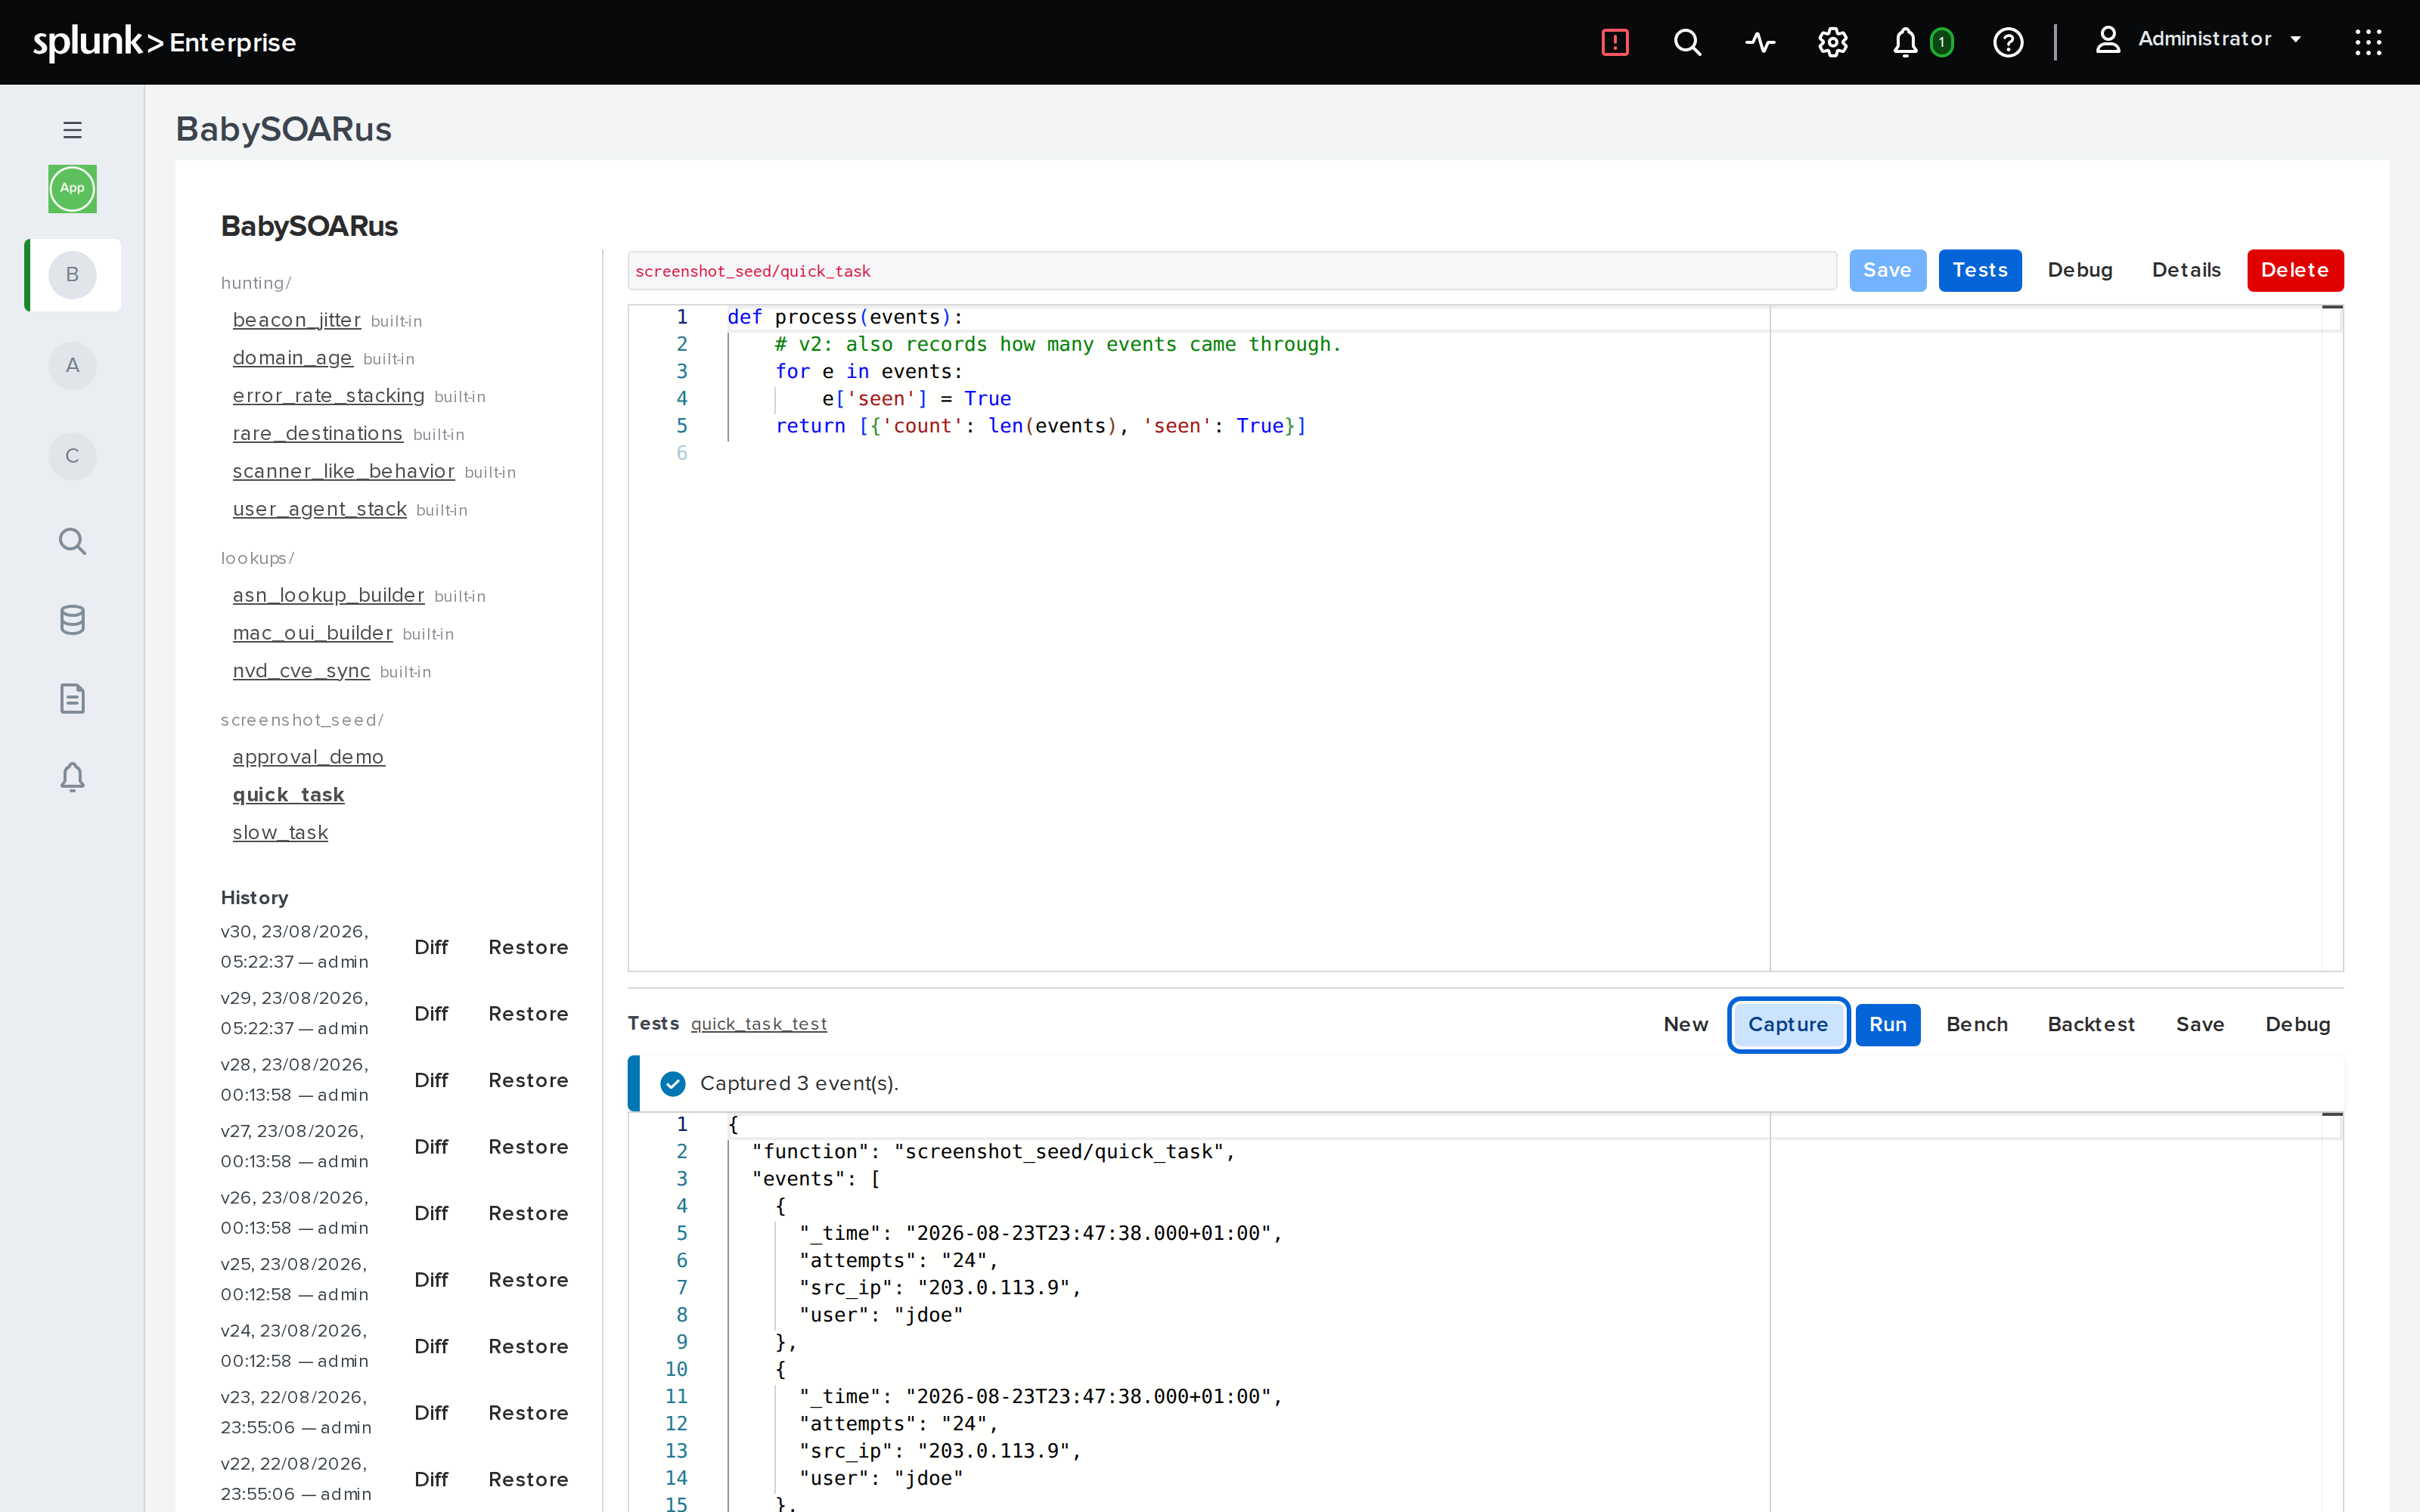
Task: Click Debug in the Tests toolbar
Action: click(x=2298, y=1024)
